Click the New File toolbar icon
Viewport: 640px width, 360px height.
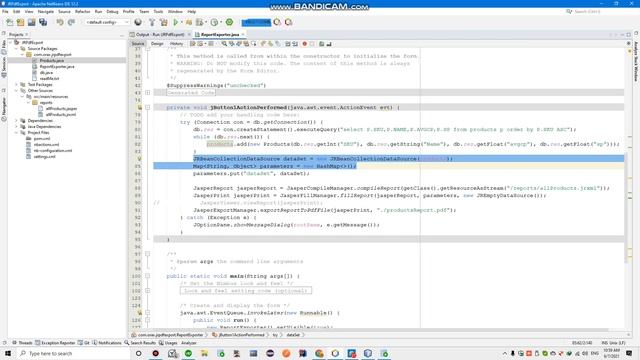[x=9, y=22]
